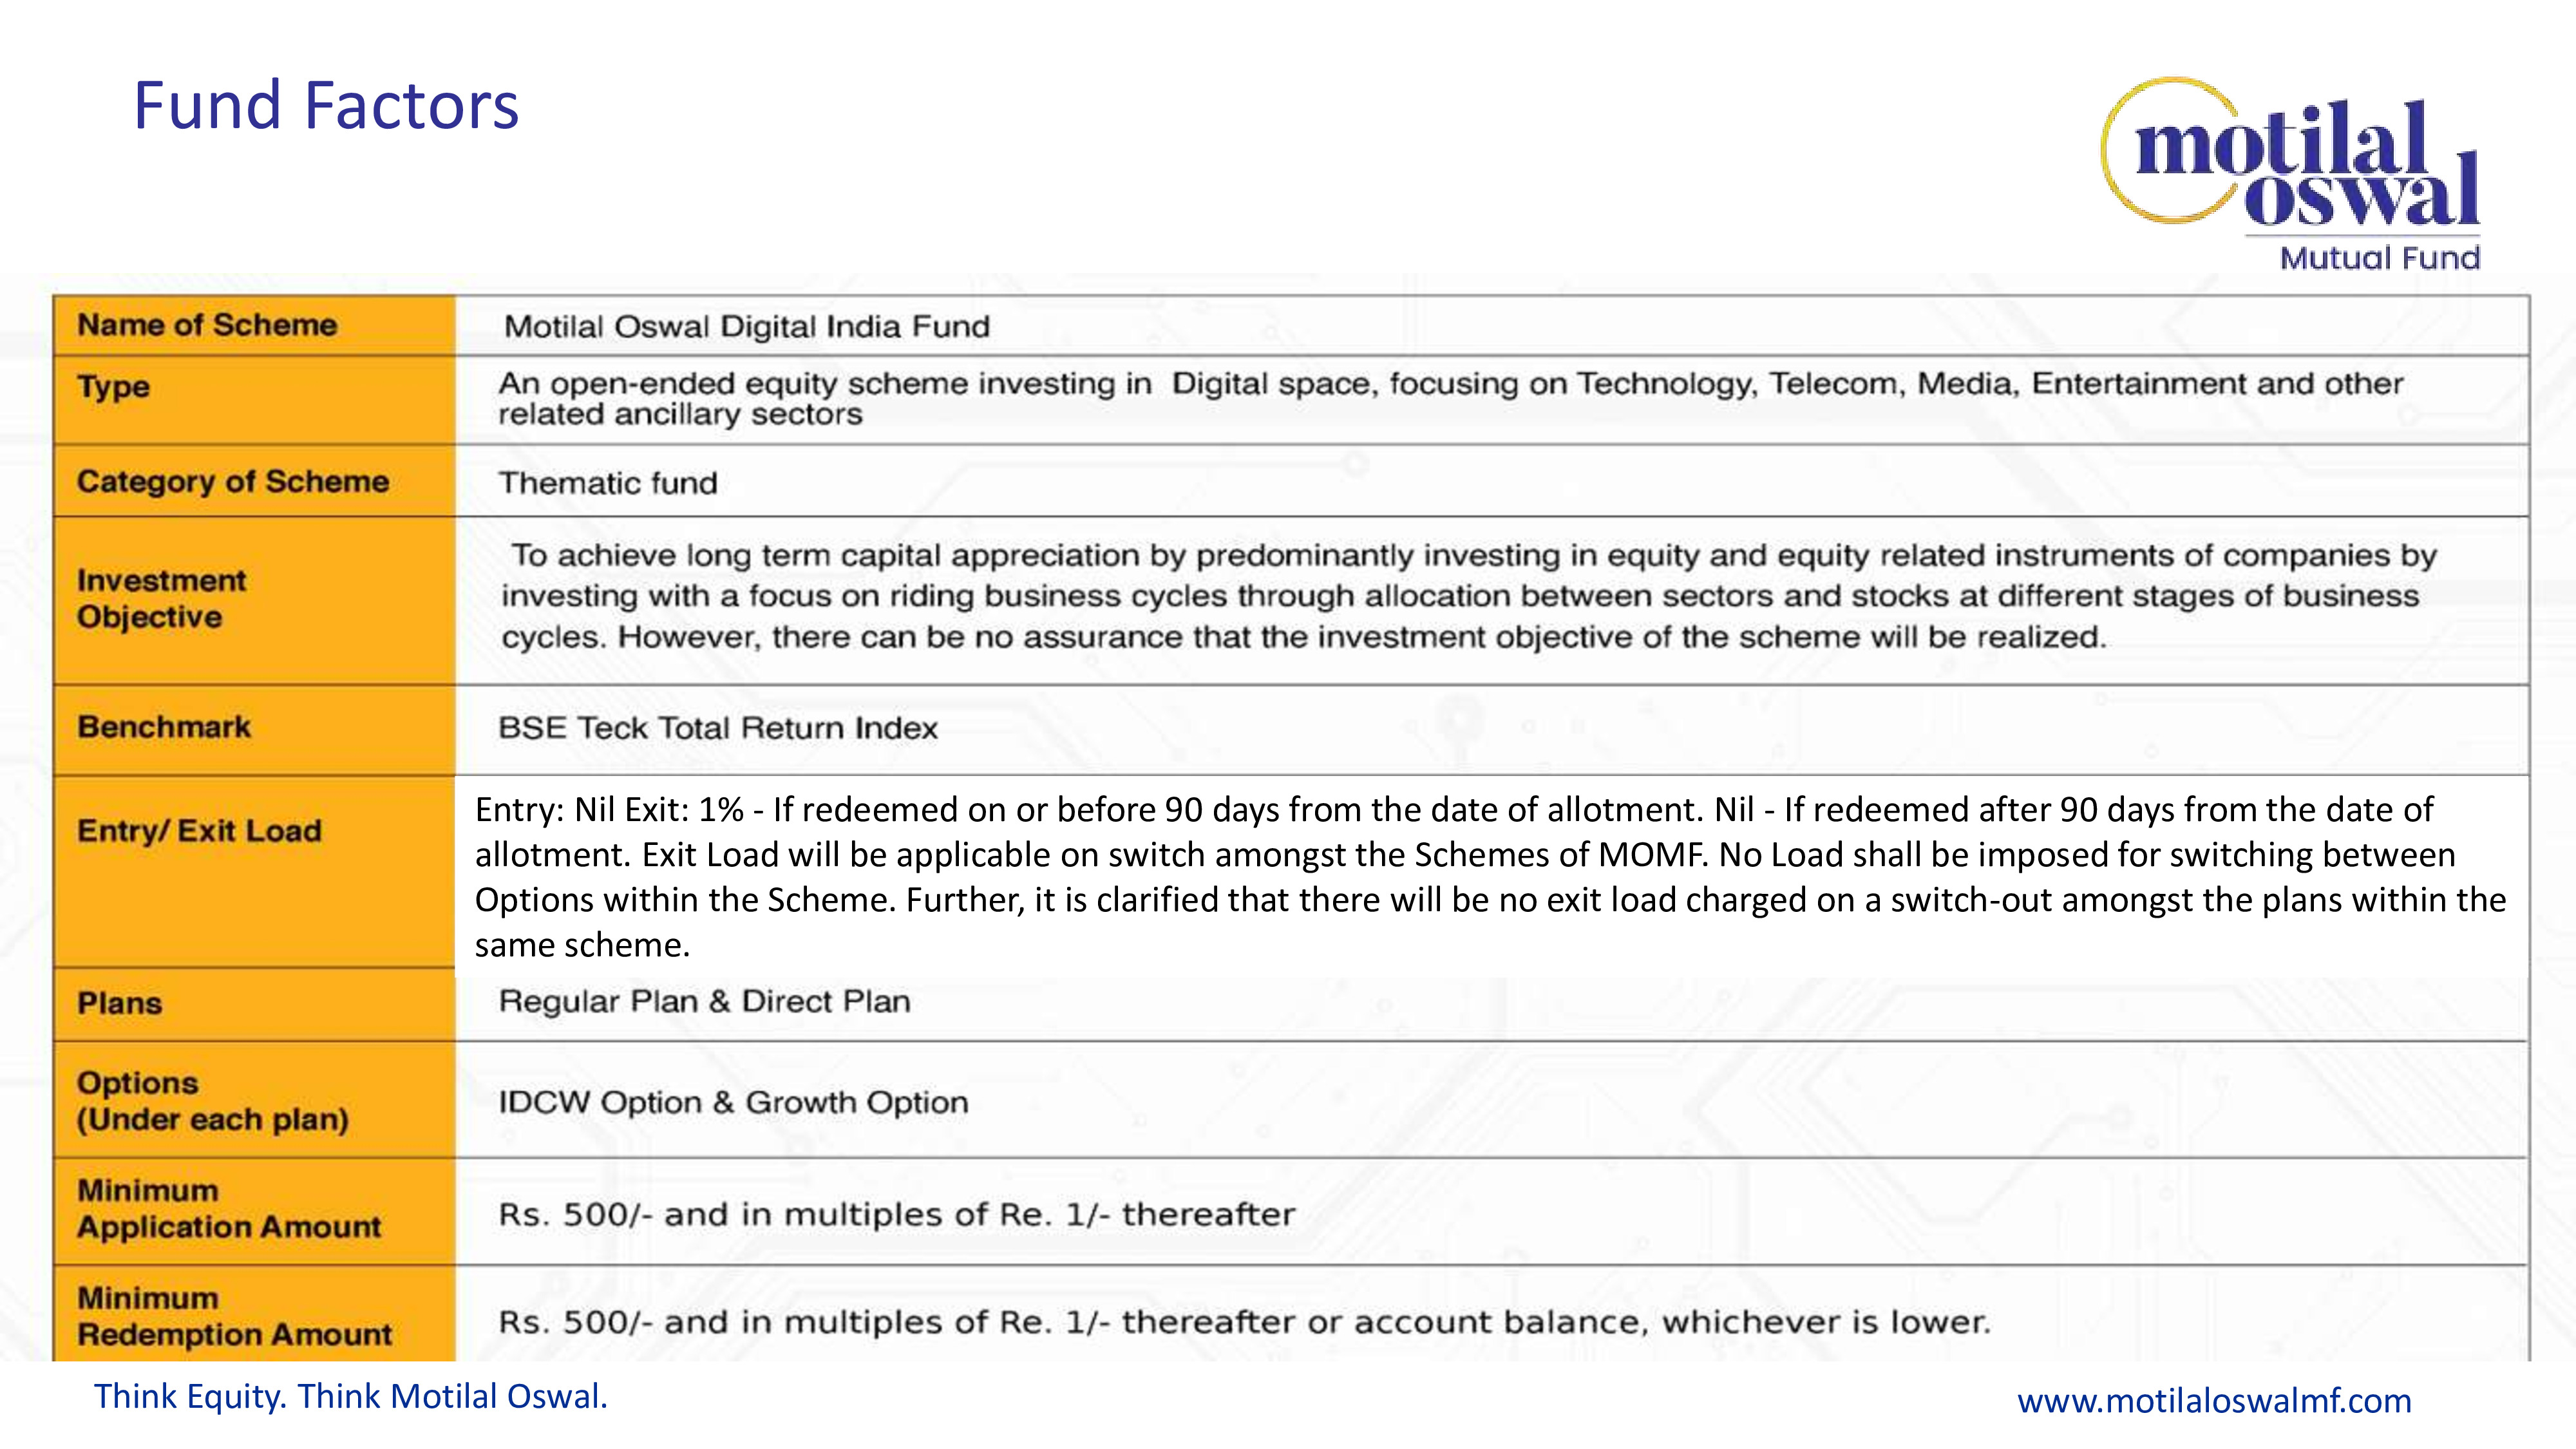Click IDCW Option & Growth Option text

[733, 1102]
